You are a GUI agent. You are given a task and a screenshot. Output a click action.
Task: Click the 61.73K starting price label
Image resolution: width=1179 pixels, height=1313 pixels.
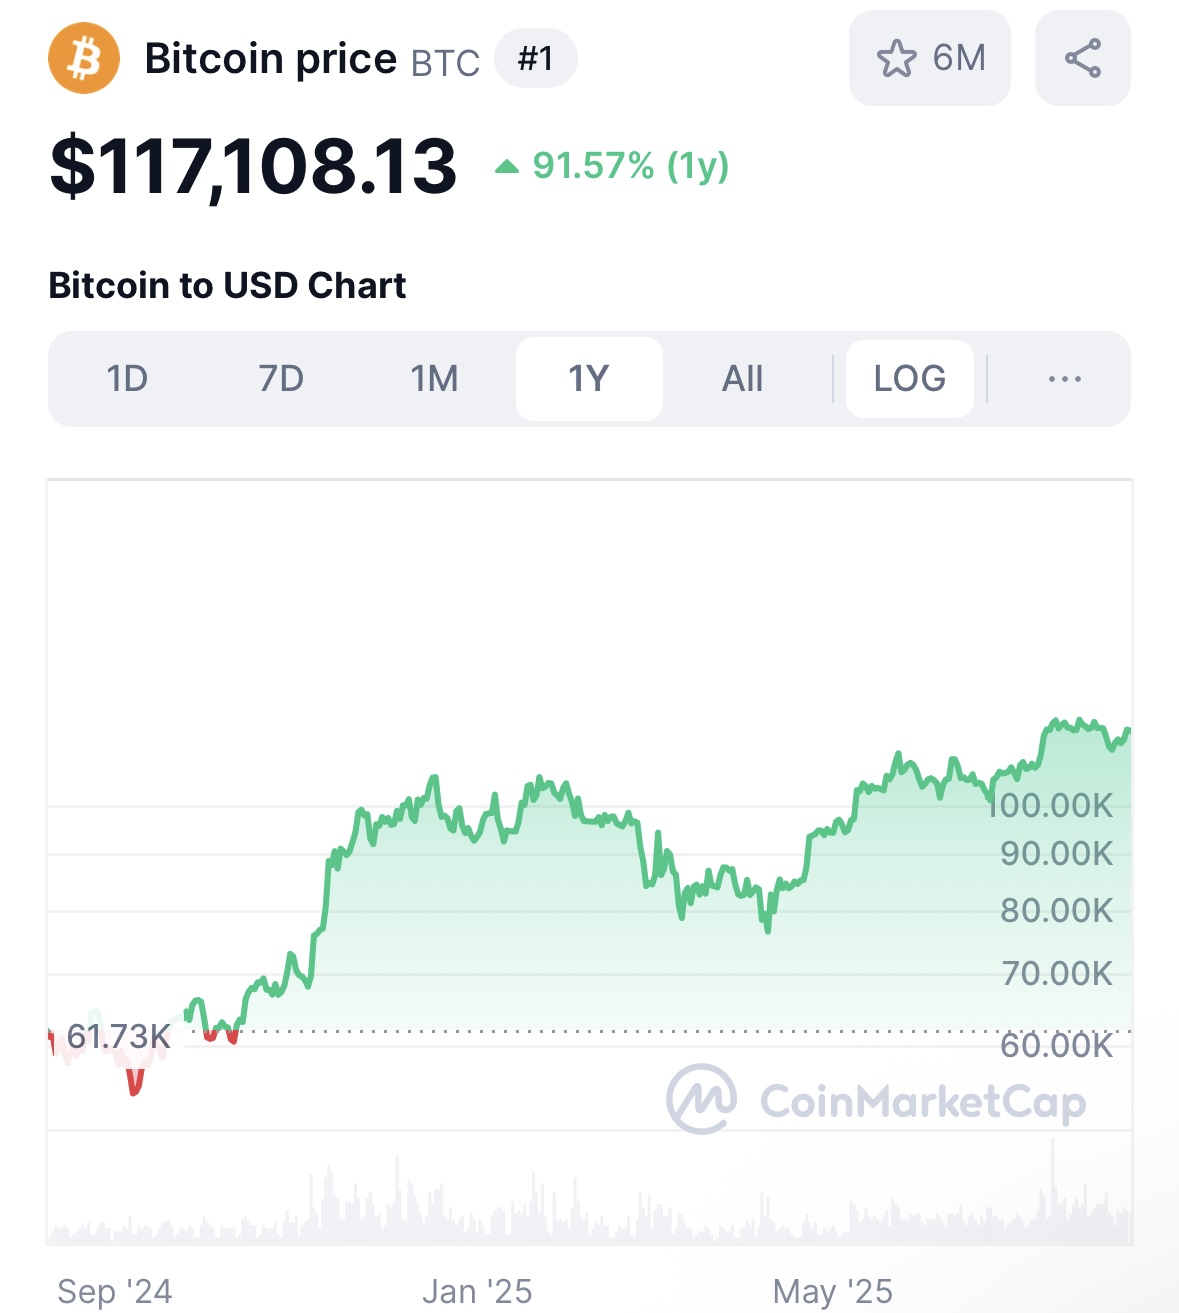click(118, 1036)
